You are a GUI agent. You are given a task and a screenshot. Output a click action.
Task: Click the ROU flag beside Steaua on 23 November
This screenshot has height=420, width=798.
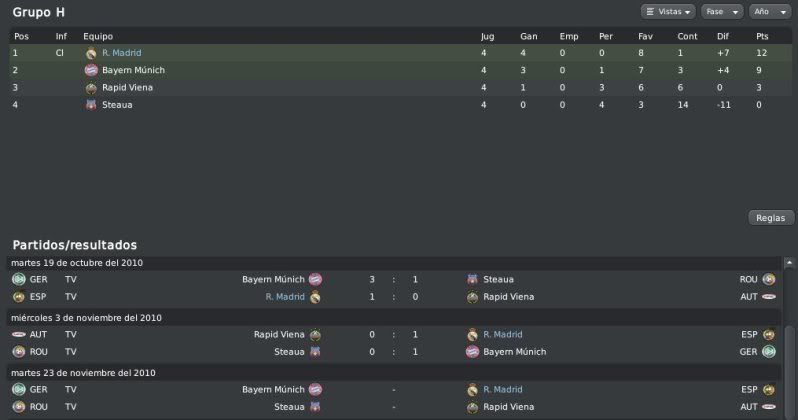click(x=19, y=407)
